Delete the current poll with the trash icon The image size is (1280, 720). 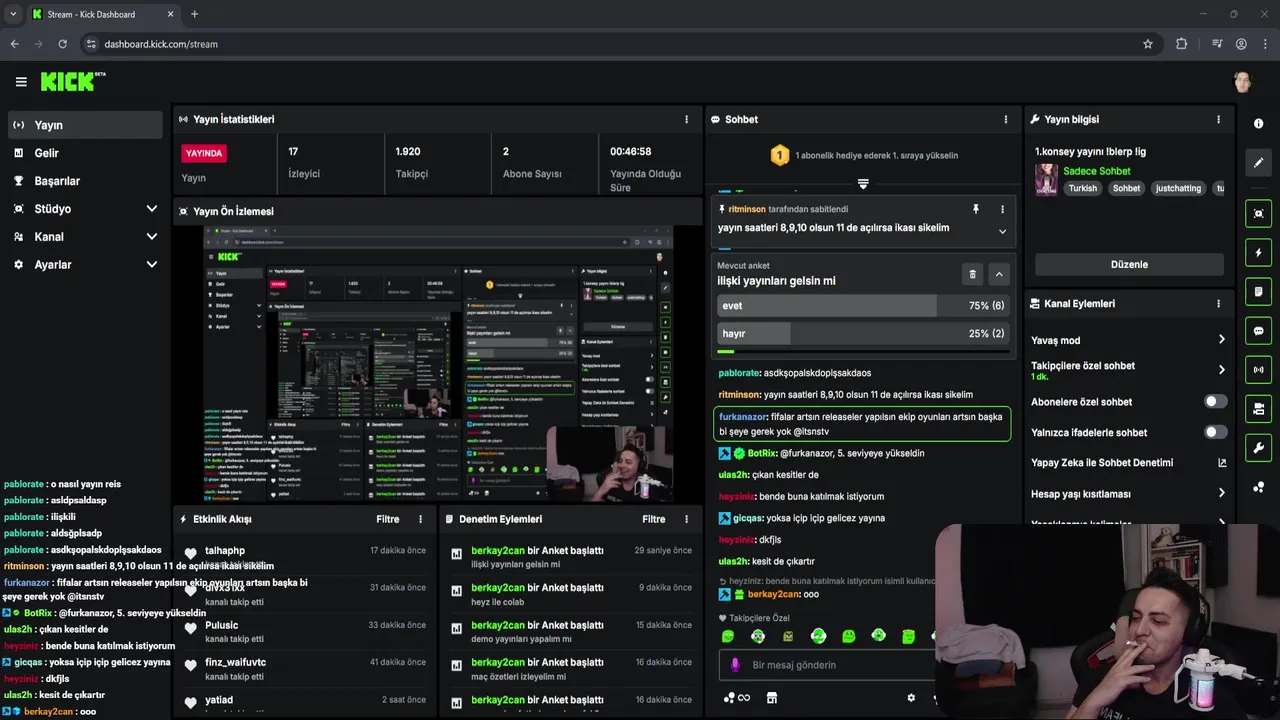pos(972,274)
